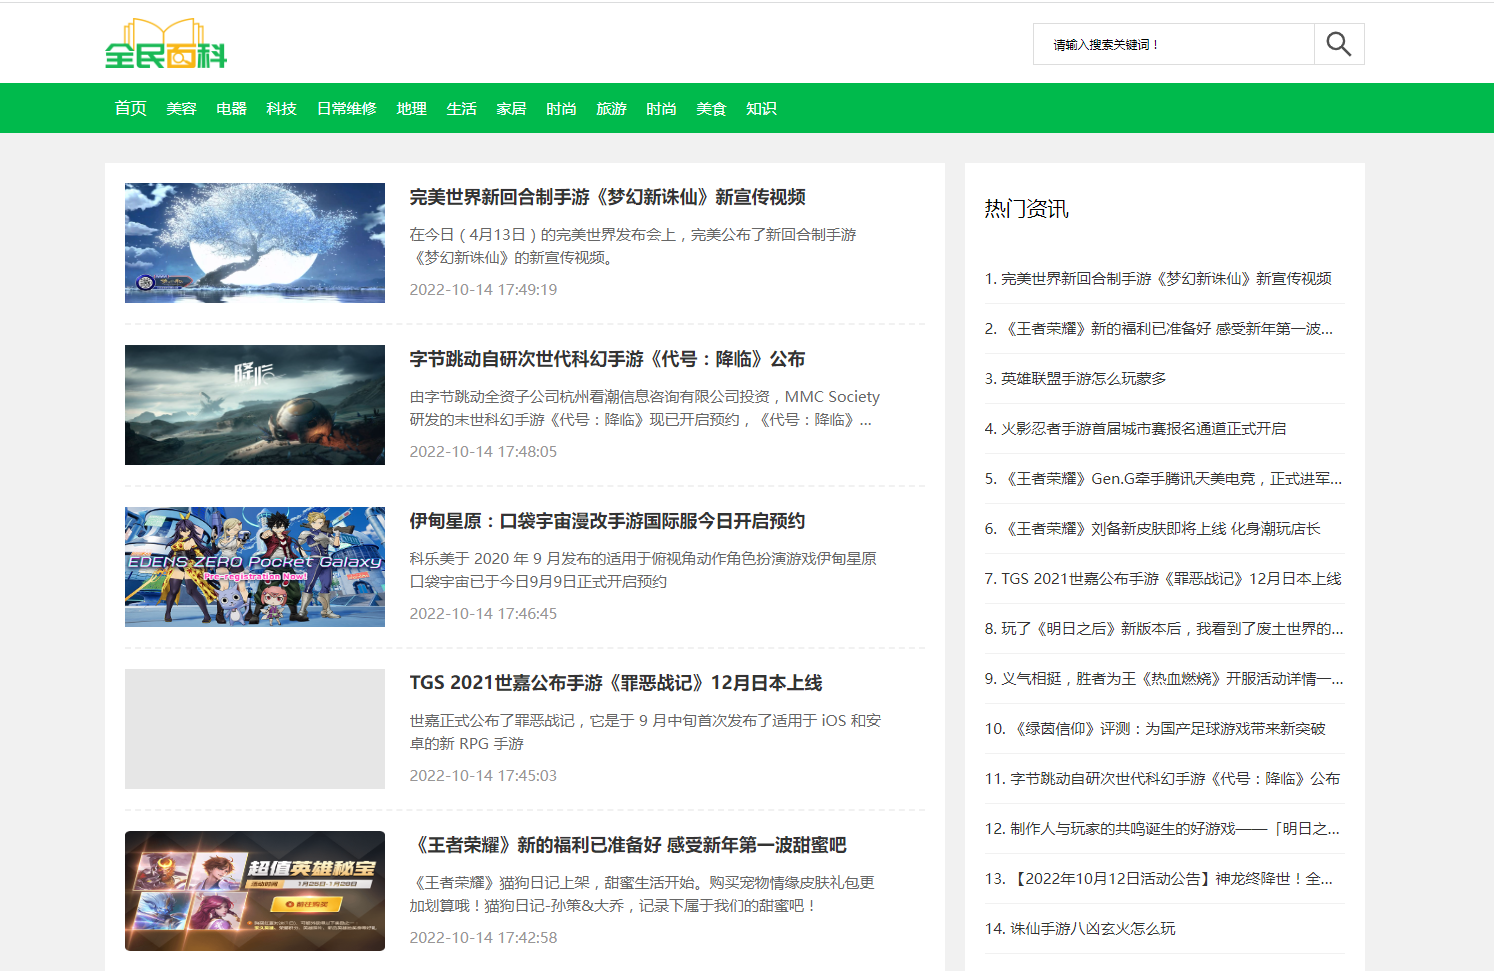Click the magnifying glass search icon
This screenshot has height=971, width=1494.
(x=1339, y=44)
